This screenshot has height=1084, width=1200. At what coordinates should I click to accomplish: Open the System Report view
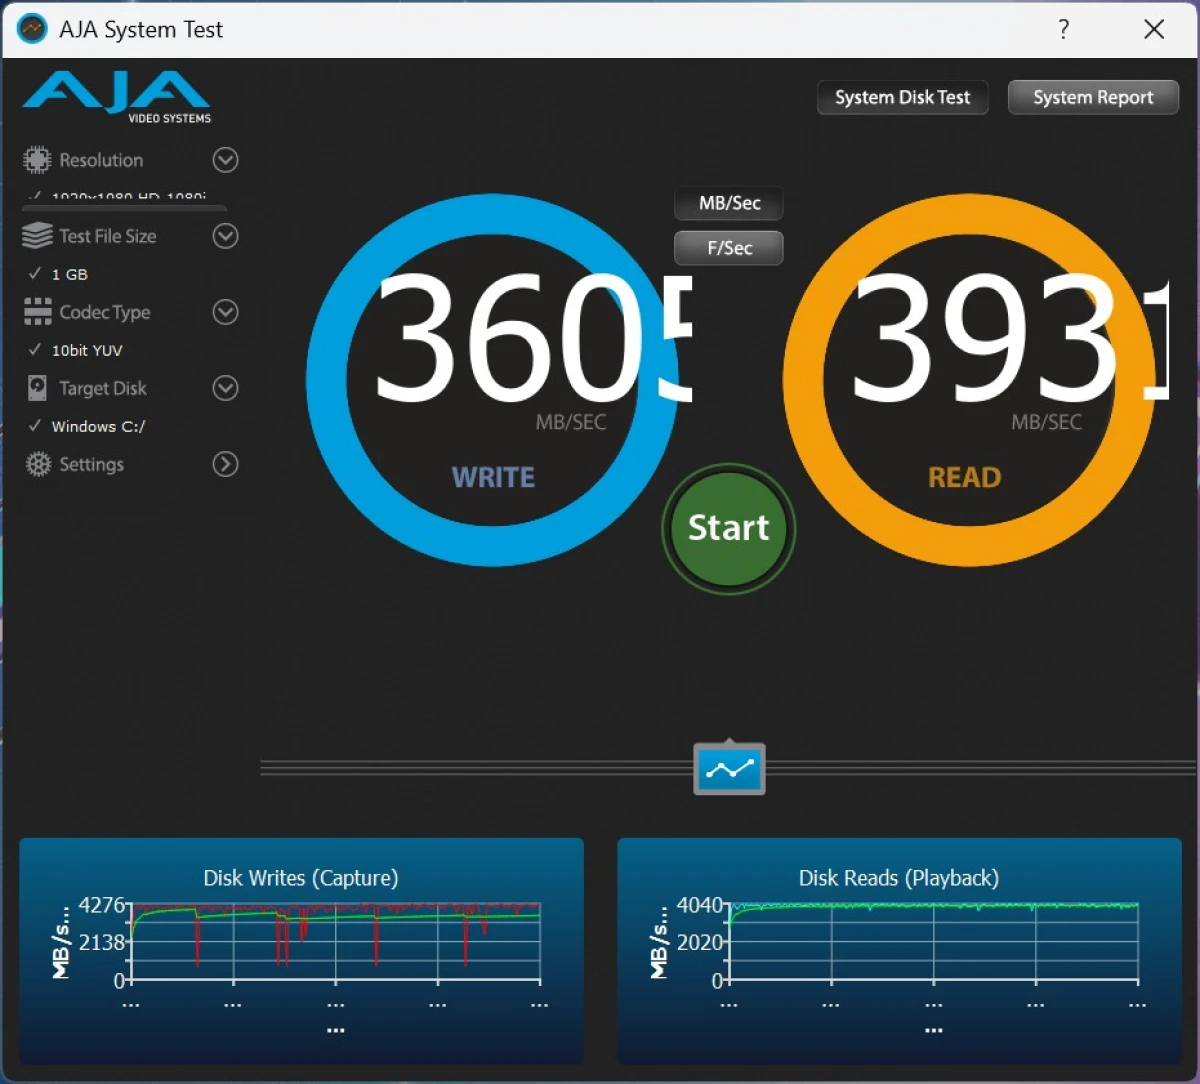1093,97
